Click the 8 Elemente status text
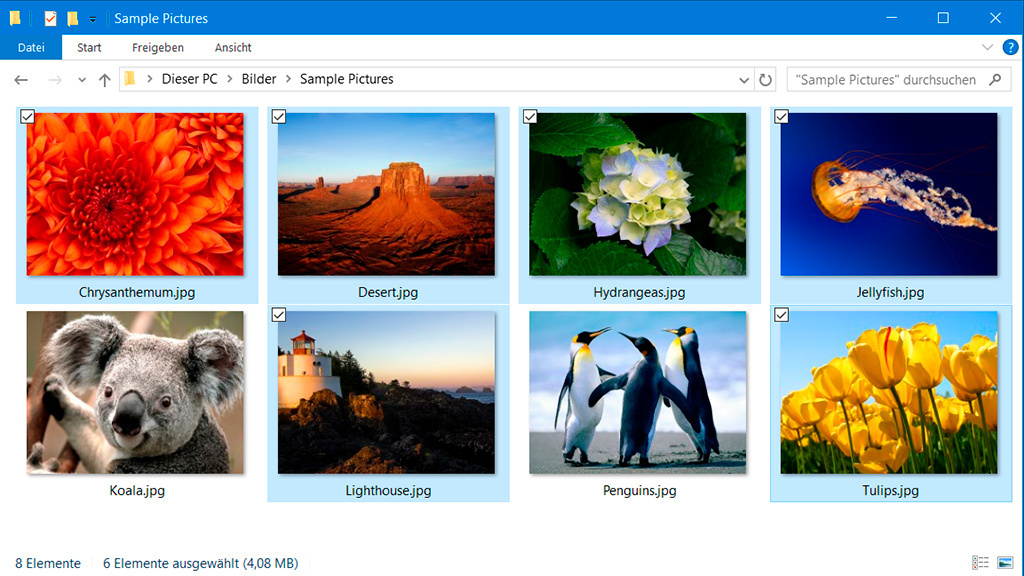The width and height of the screenshot is (1024, 576). coord(48,563)
